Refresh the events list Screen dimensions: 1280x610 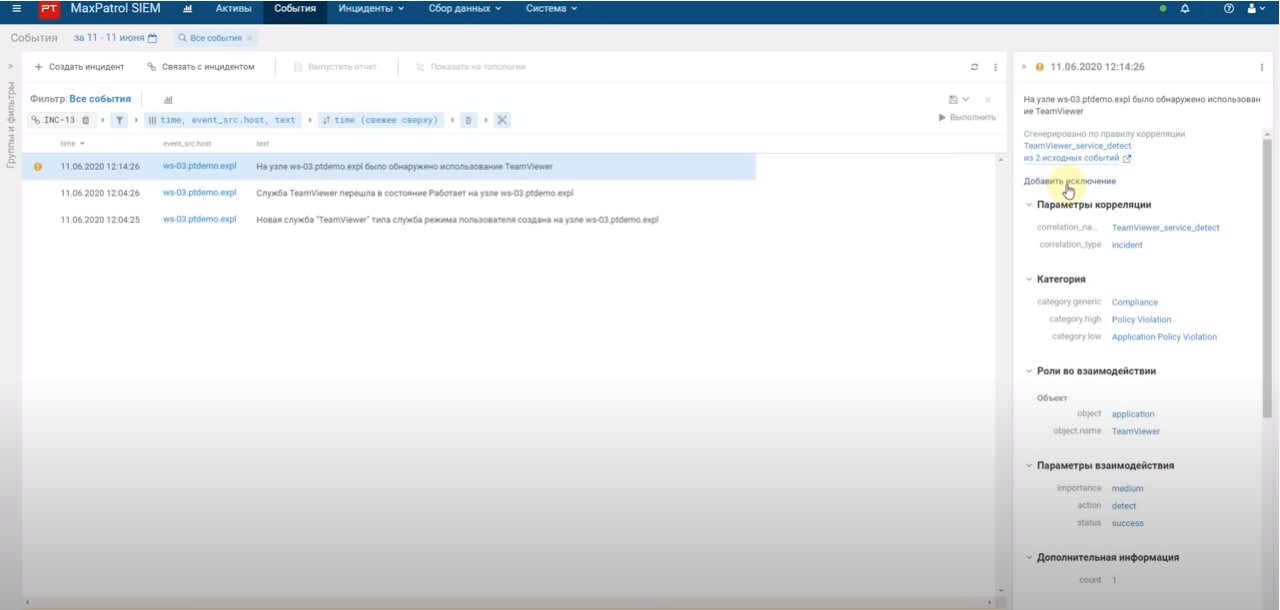(x=974, y=67)
